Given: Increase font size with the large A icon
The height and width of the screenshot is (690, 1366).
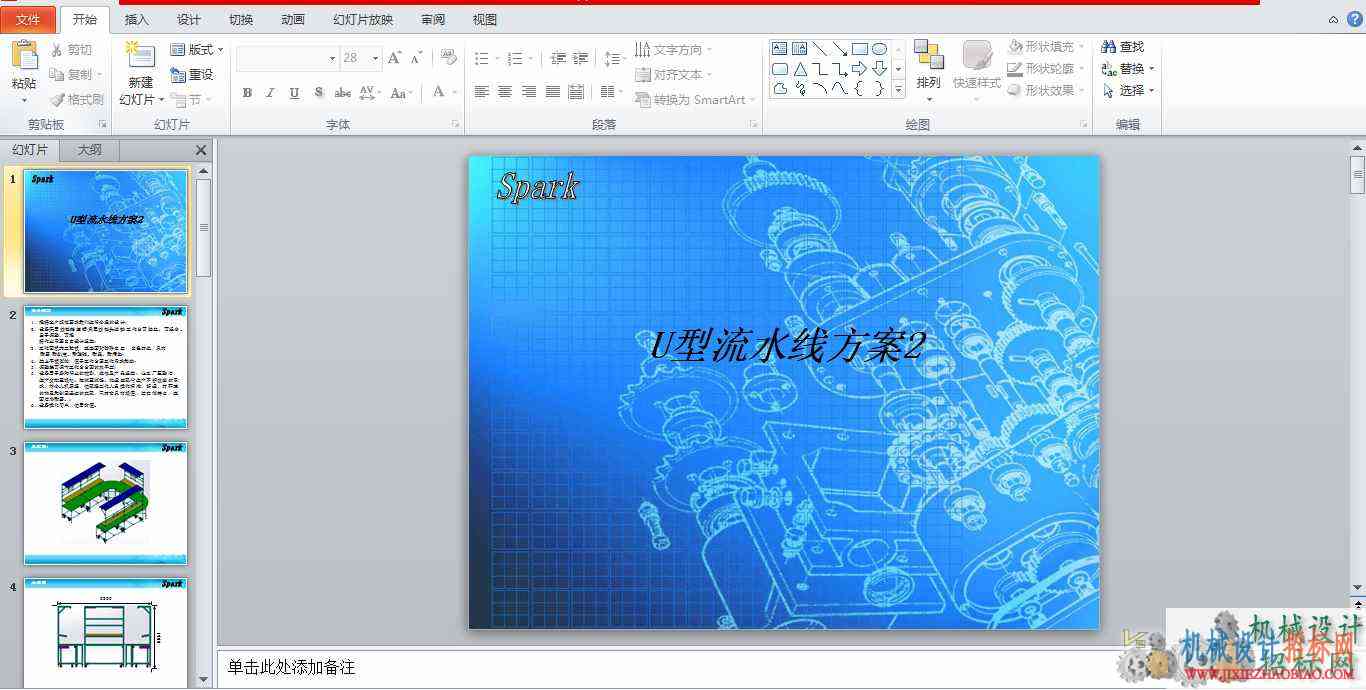Looking at the screenshot, I should (395, 58).
